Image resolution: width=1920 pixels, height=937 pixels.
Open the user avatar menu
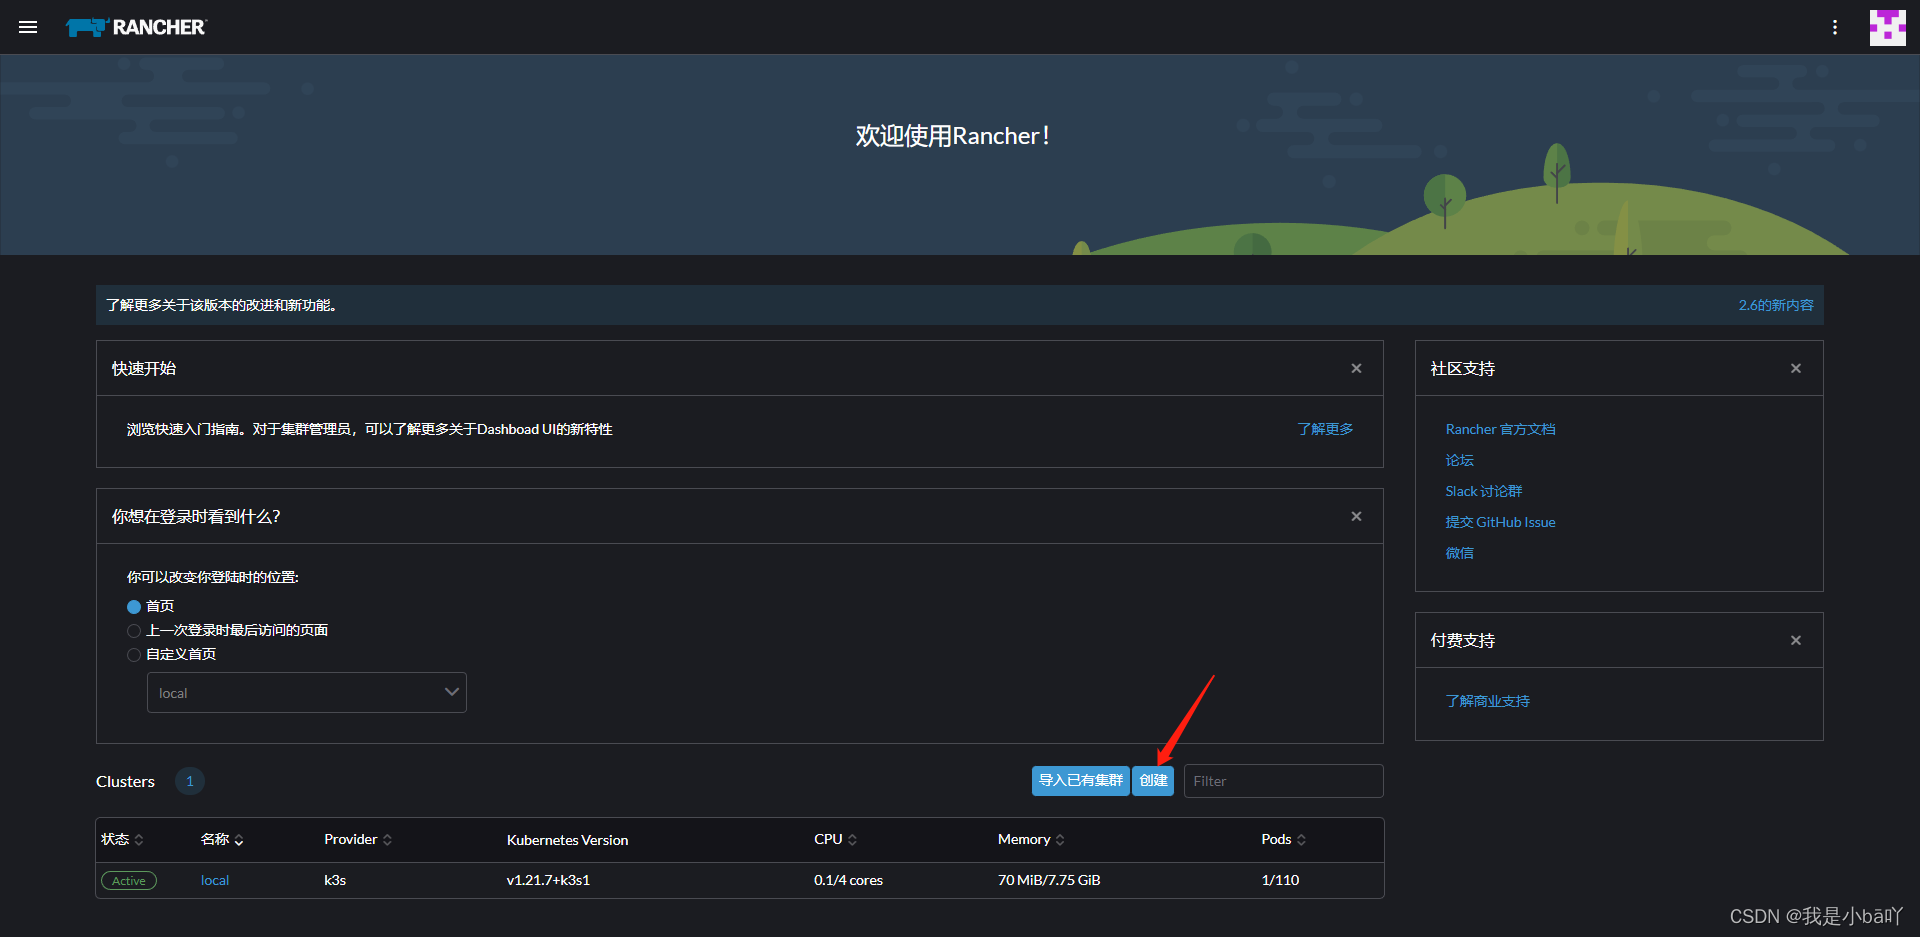click(x=1887, y=27)
